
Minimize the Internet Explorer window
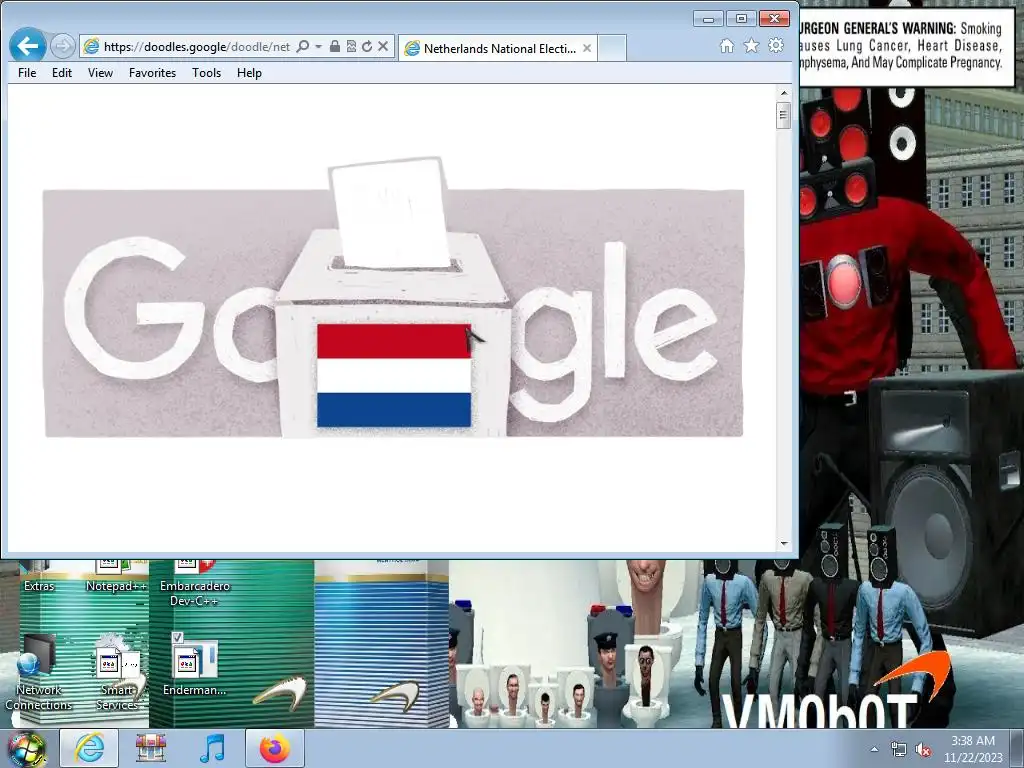point(708,19)
